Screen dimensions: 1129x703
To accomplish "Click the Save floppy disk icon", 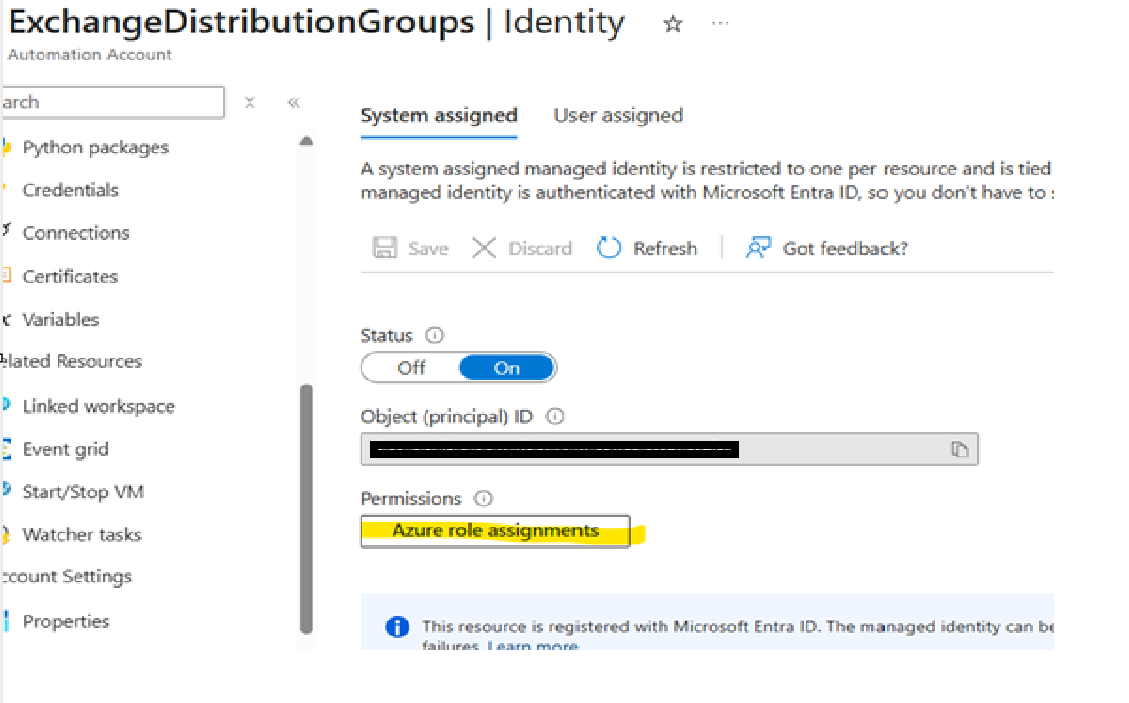I will coord(384,248).
